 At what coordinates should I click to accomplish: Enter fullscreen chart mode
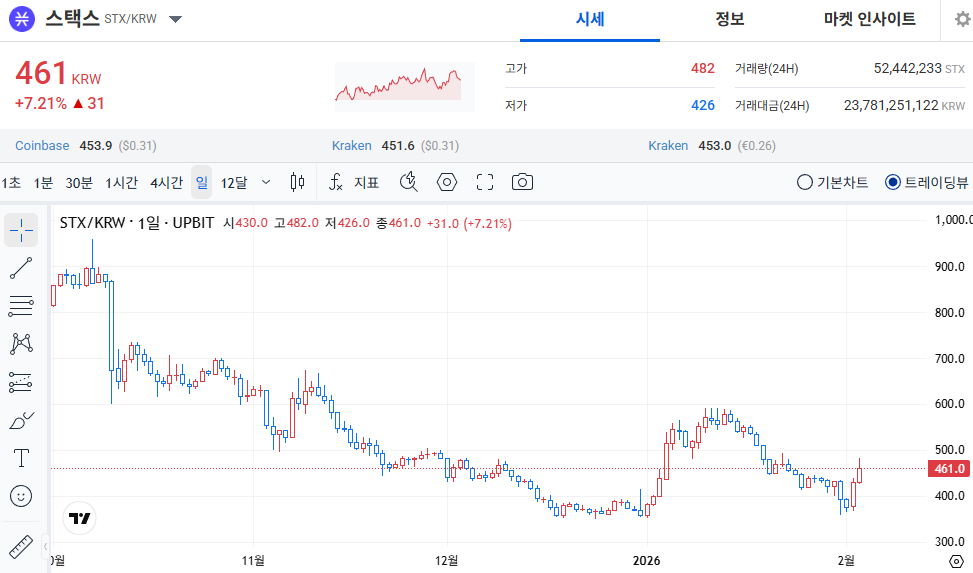click(485, 182)
